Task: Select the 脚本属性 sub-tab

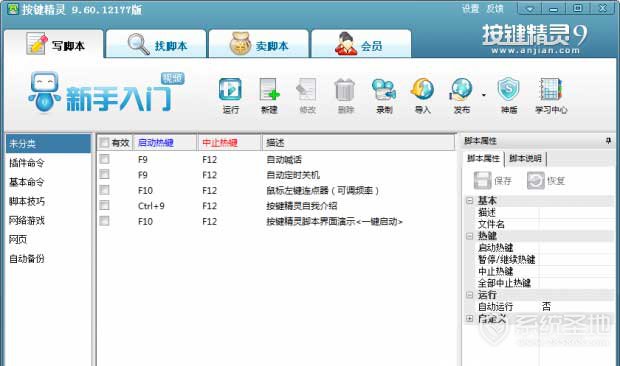Action: pyautogui.click(x=483, y=158)
